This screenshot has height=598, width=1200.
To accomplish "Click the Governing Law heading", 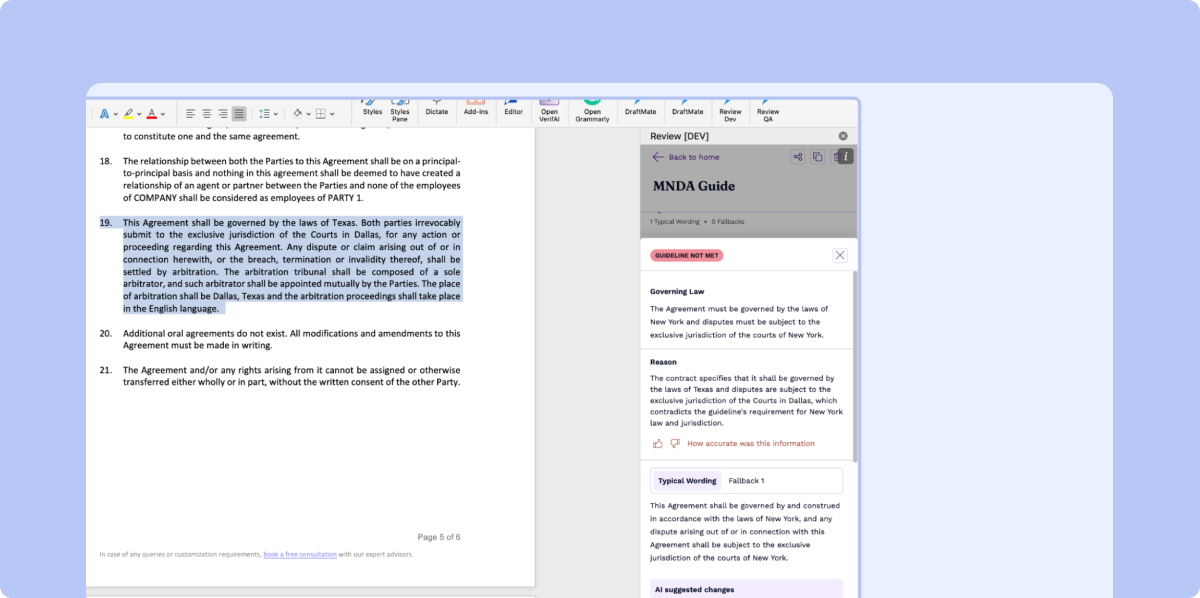I will pos(677,291).
